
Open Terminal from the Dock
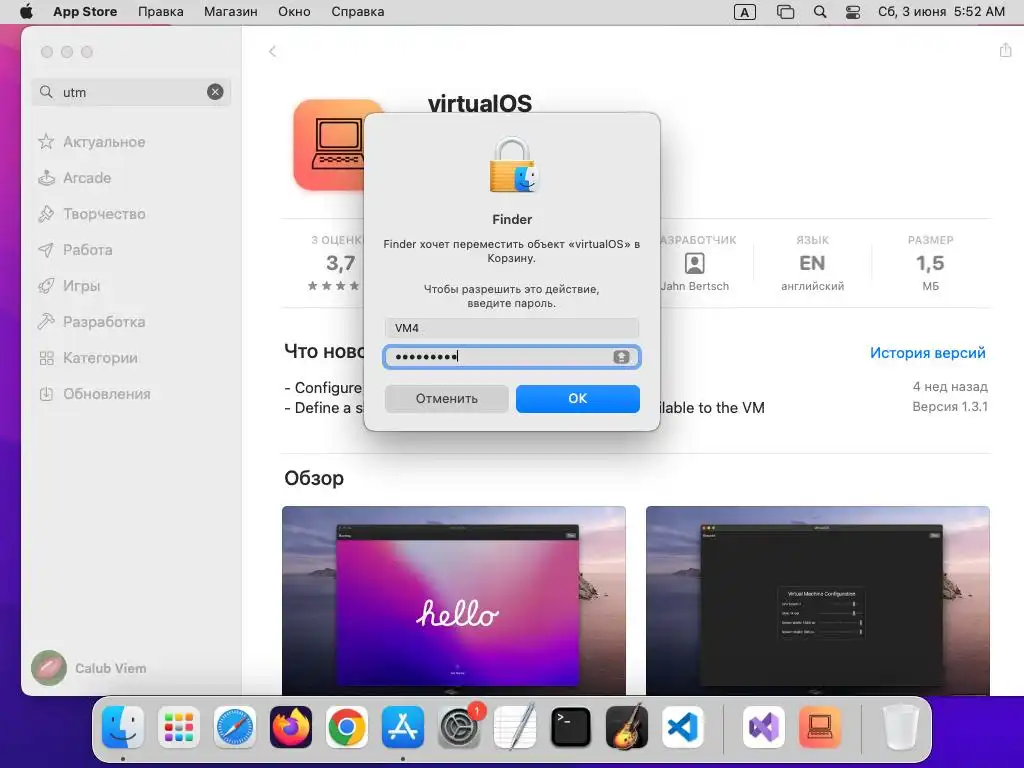[571, 727]
